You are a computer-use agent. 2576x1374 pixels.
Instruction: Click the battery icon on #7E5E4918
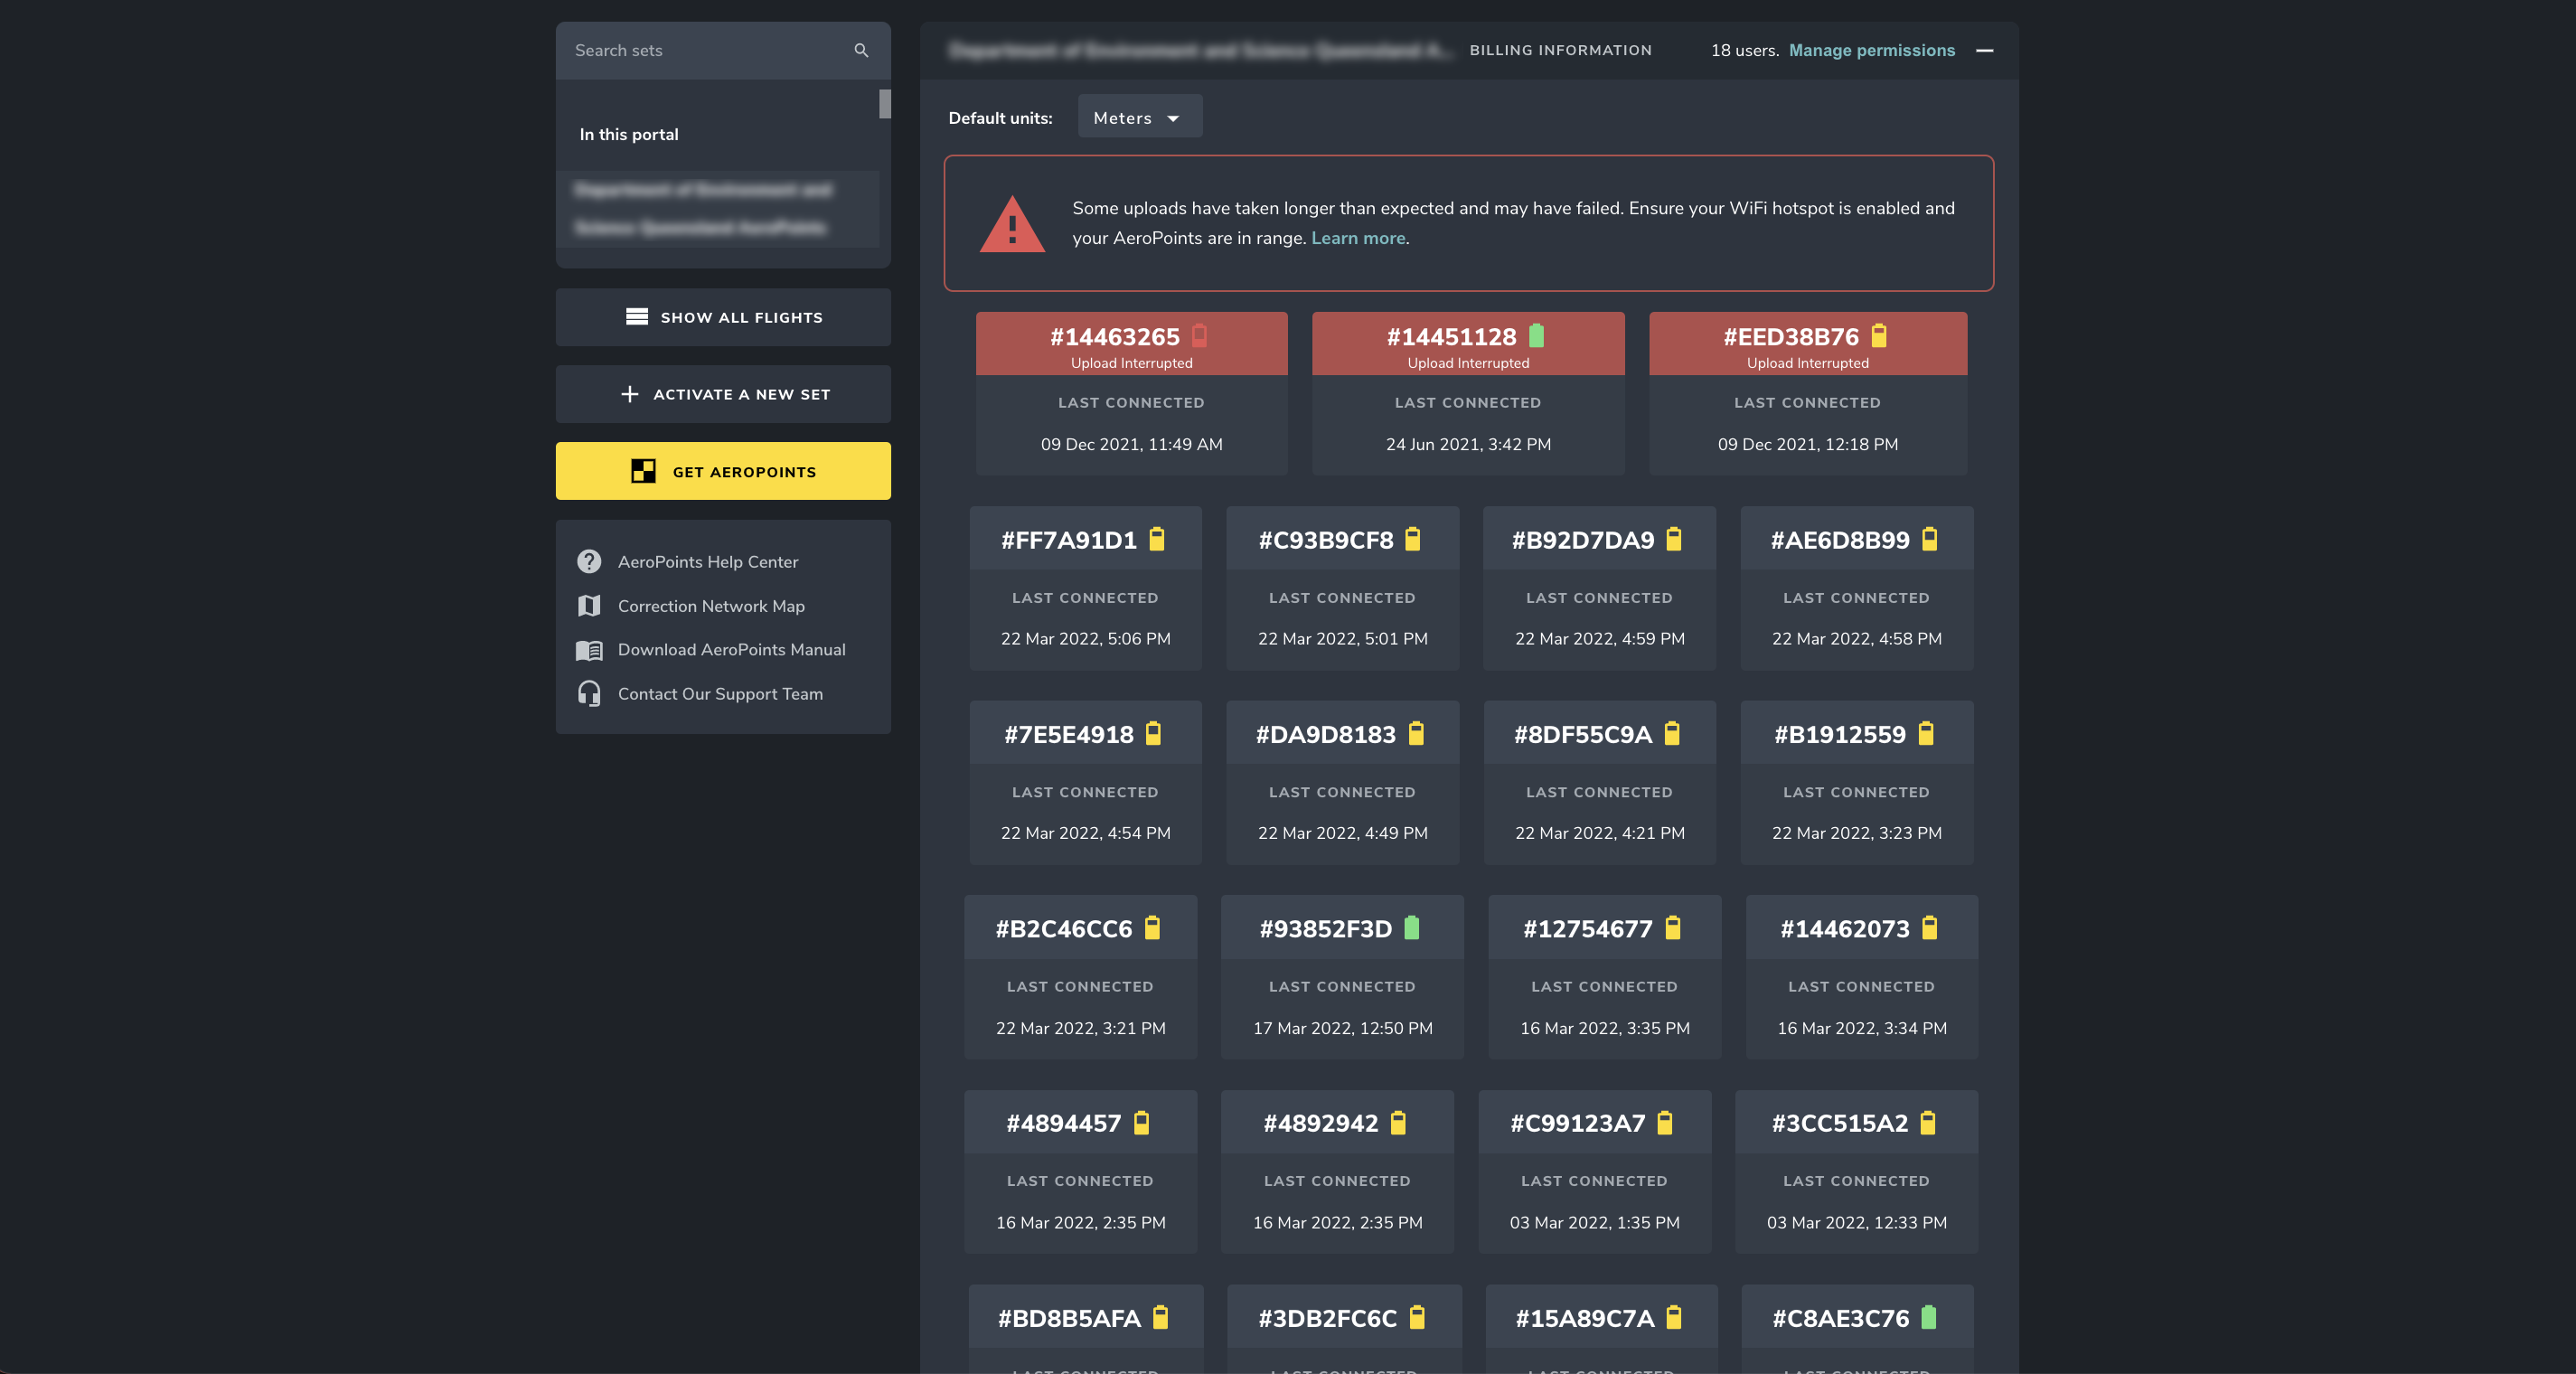(1153, 733)
